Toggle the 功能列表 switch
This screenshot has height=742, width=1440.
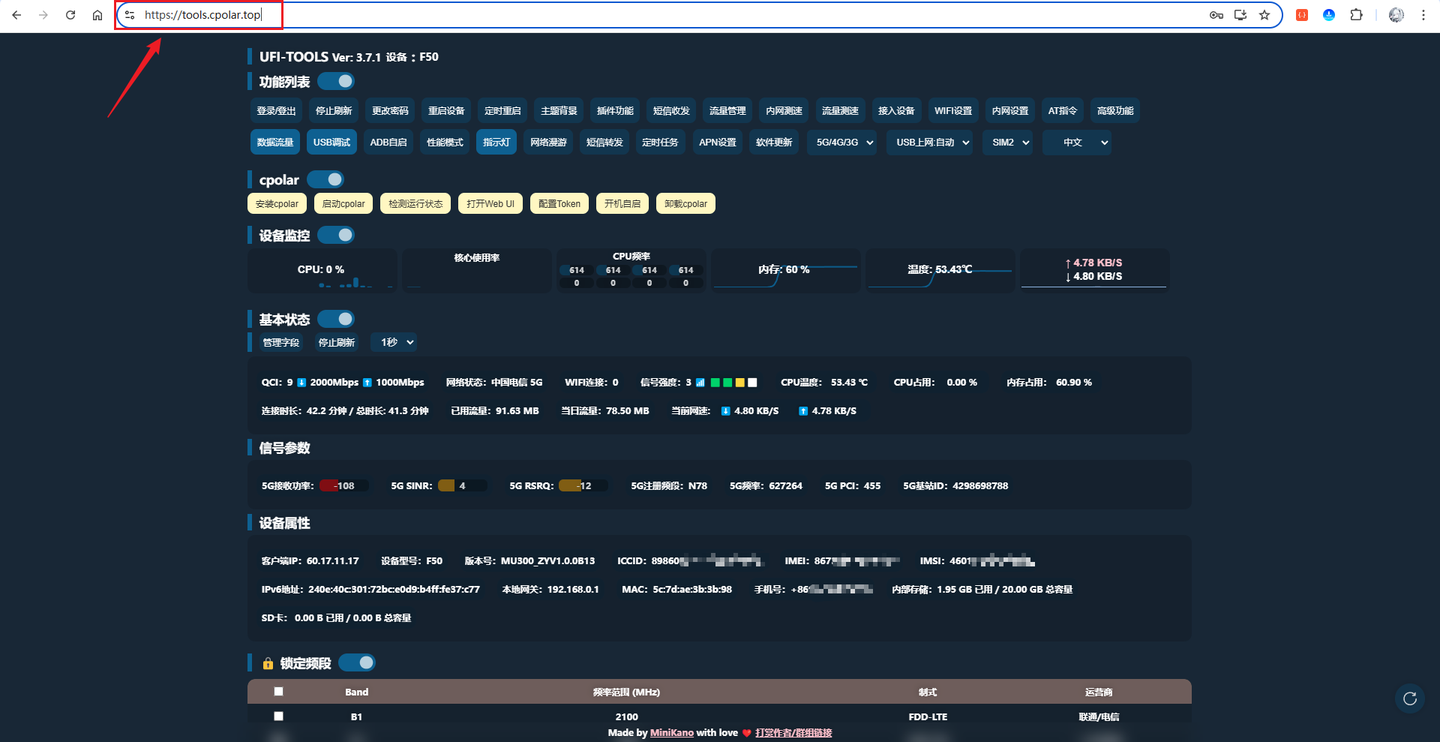pos(336,81)
